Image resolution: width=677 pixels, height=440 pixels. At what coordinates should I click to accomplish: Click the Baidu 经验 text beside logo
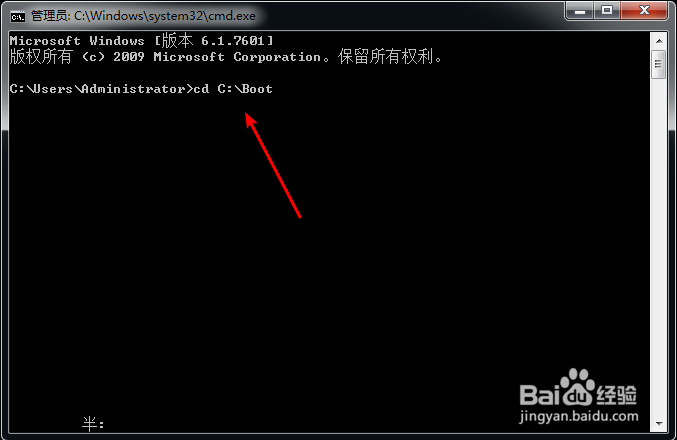(x=617, y=395)
